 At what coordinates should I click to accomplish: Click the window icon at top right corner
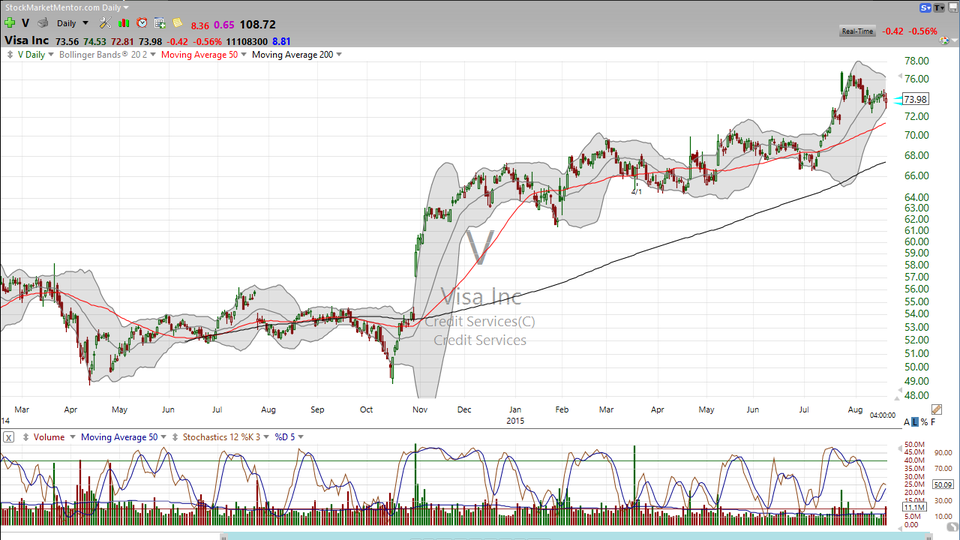tap(953, 7)
